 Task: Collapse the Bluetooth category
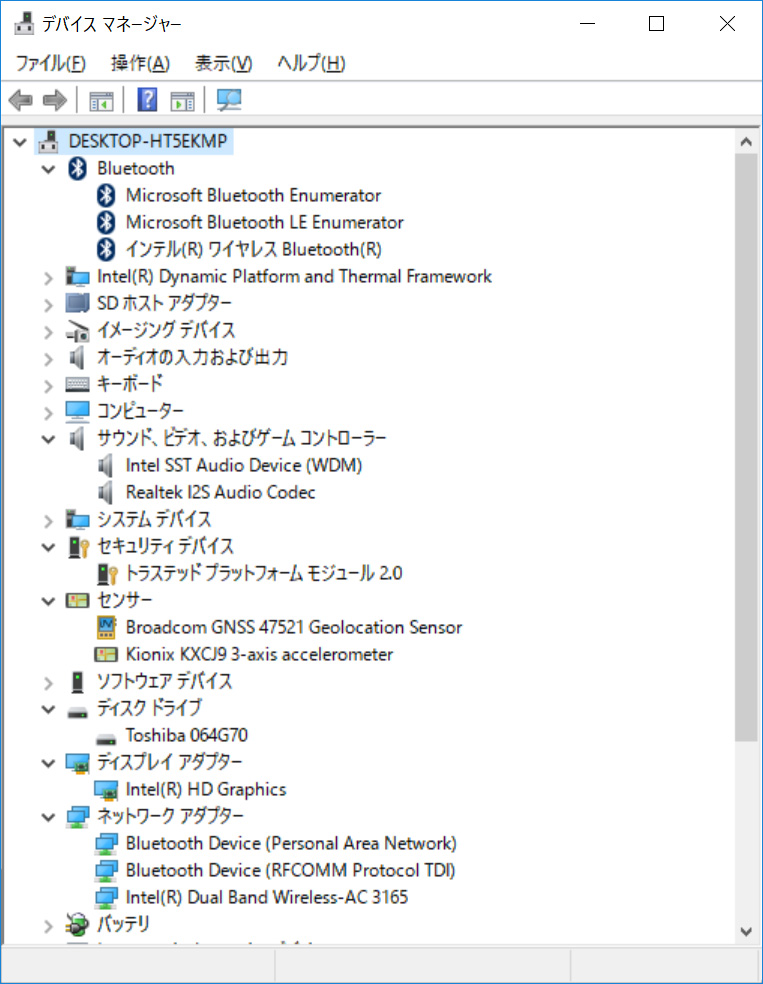click(48, 169)
